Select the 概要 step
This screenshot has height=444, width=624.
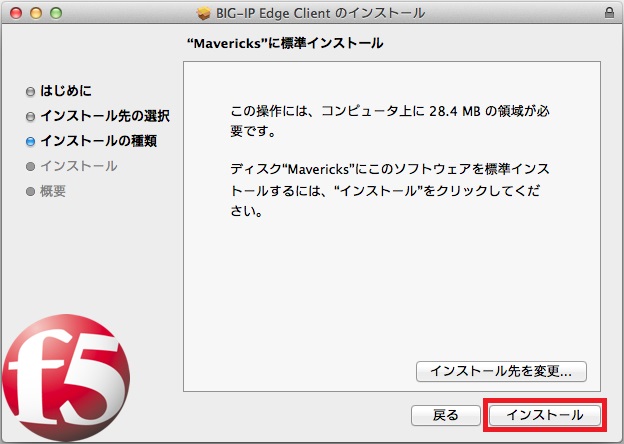pyautogui.click(x=53, y=191)
